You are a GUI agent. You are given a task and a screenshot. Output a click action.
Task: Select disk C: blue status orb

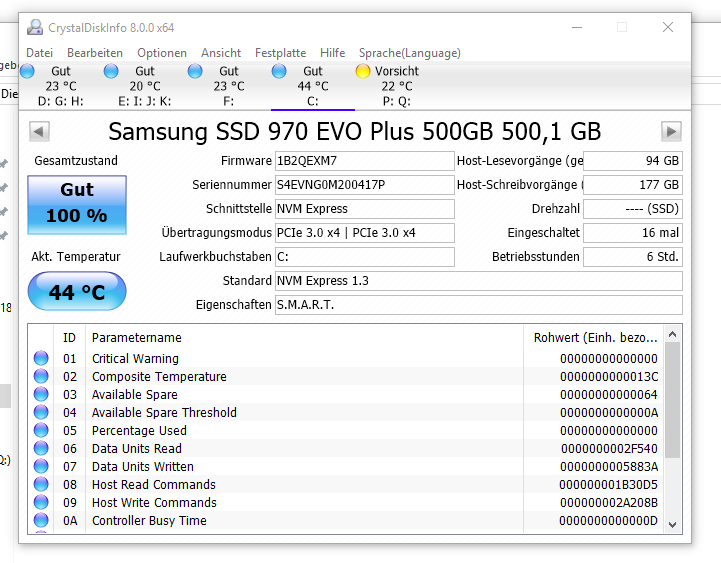click(279, 71)
